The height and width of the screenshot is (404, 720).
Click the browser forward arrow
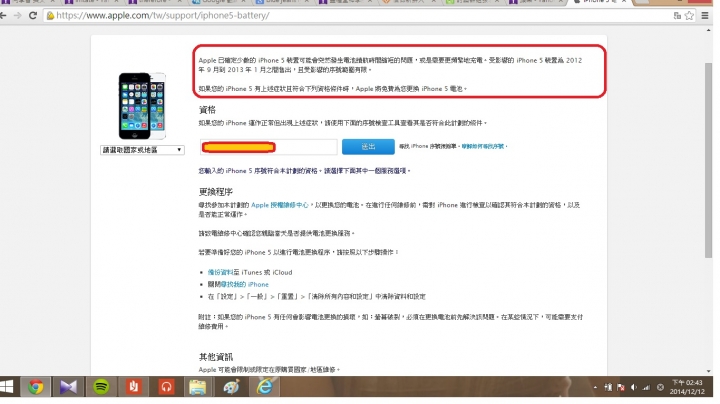17,16
